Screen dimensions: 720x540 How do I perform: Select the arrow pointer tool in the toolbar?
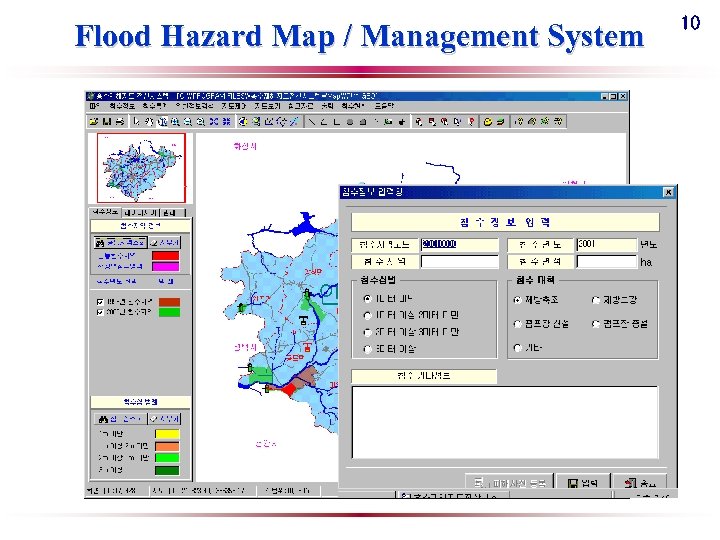pyautogui.click(x=137, y=122)
